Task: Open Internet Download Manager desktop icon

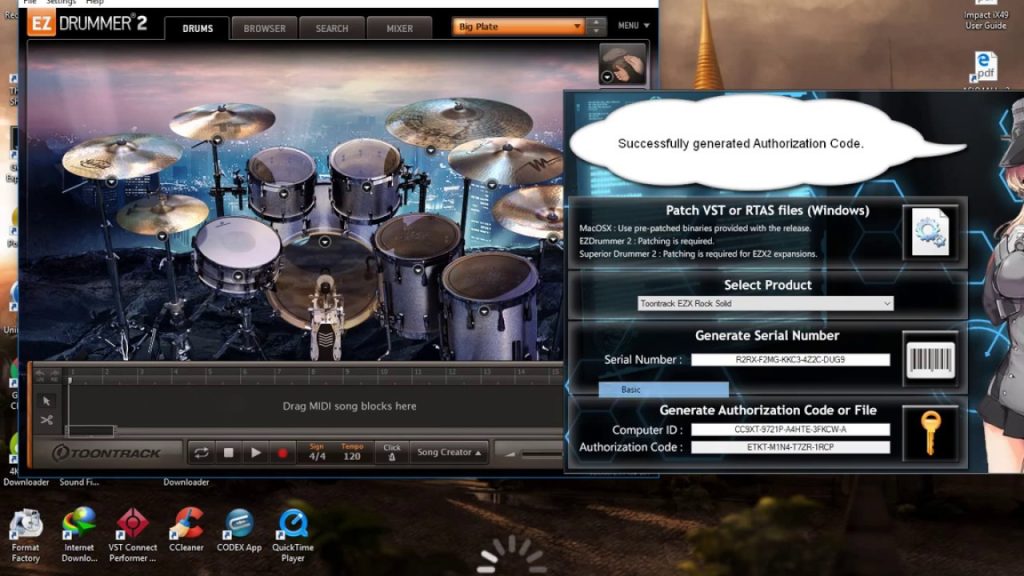Action: click(x=79, y=536)
